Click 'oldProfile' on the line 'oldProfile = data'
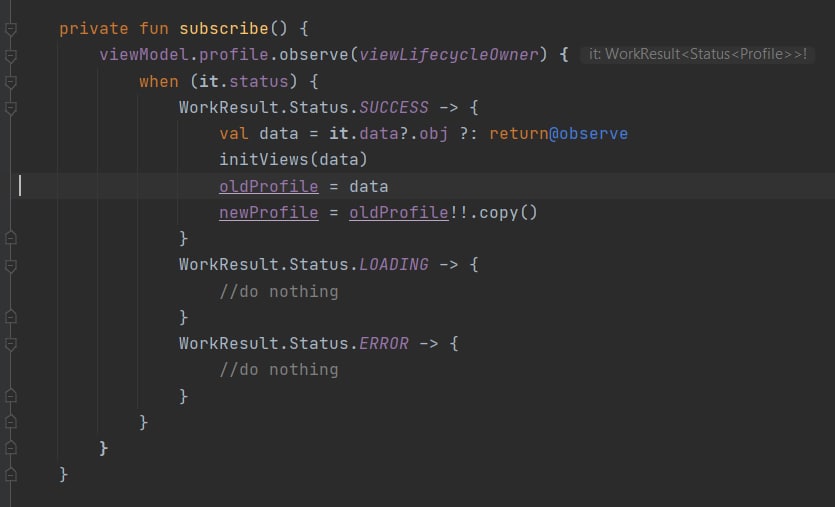The height and width of the screenshot is (507, 835). pyautogui.click(x=269, y=186)
